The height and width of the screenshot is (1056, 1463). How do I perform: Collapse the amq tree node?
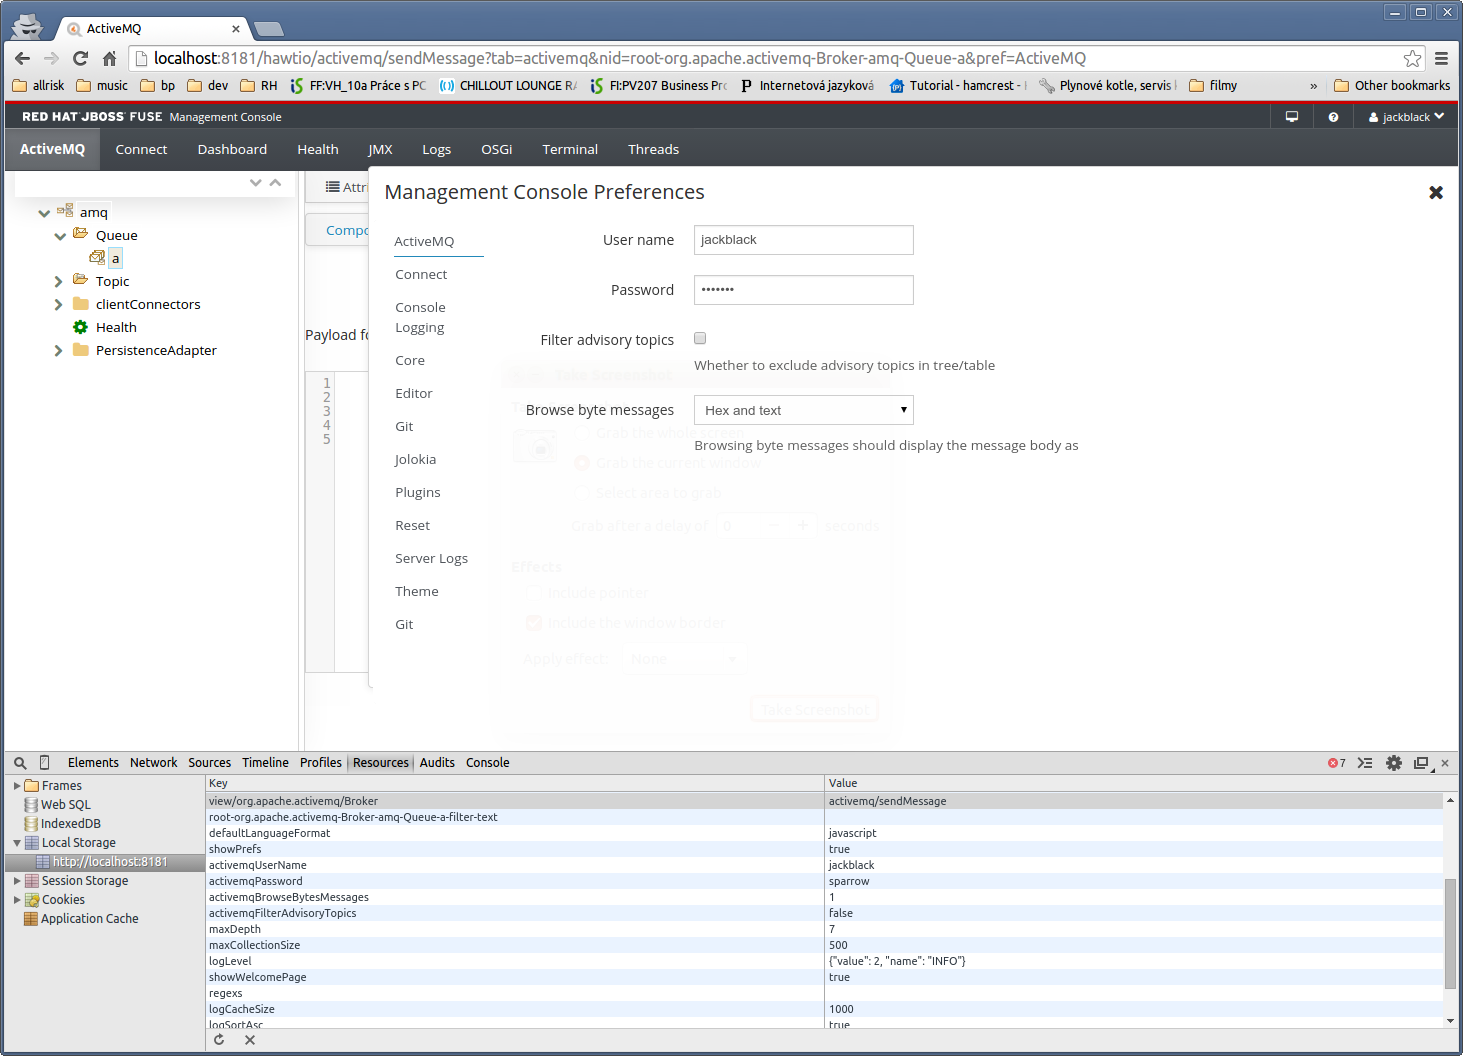pyautogui.click(x=44, y=213)
